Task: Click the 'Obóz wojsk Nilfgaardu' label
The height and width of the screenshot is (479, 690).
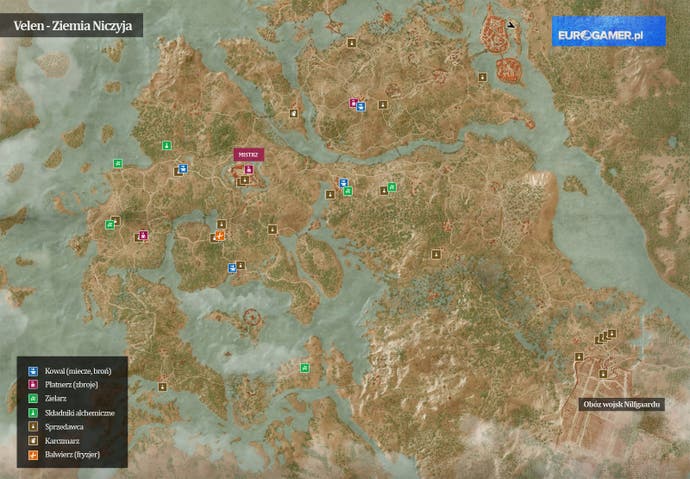Action: point(621,404)
